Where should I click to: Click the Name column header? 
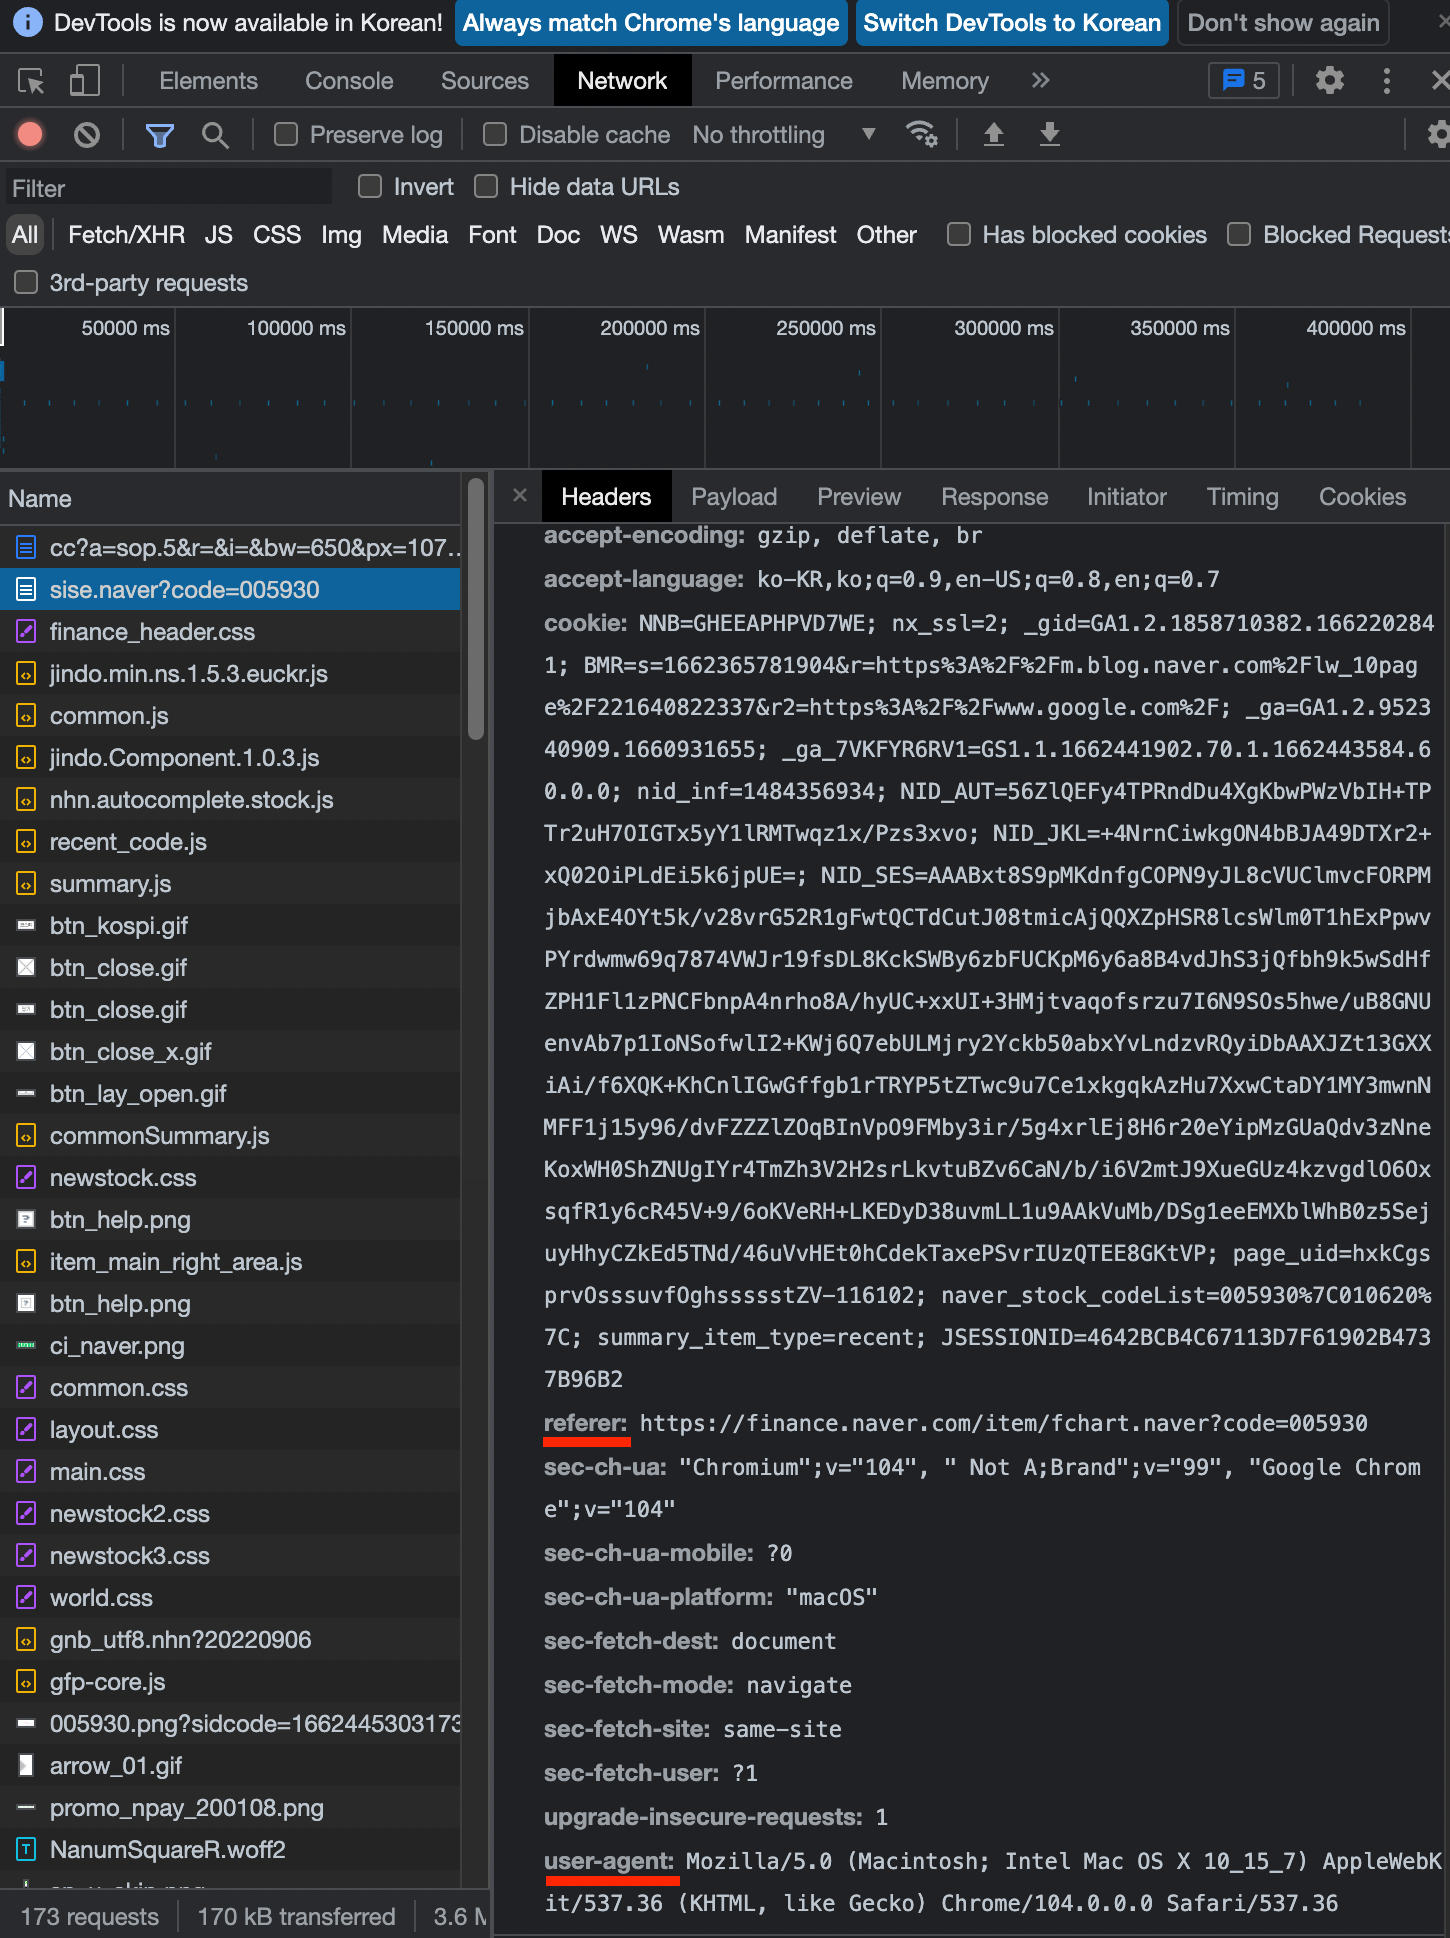tap(230, 498)
